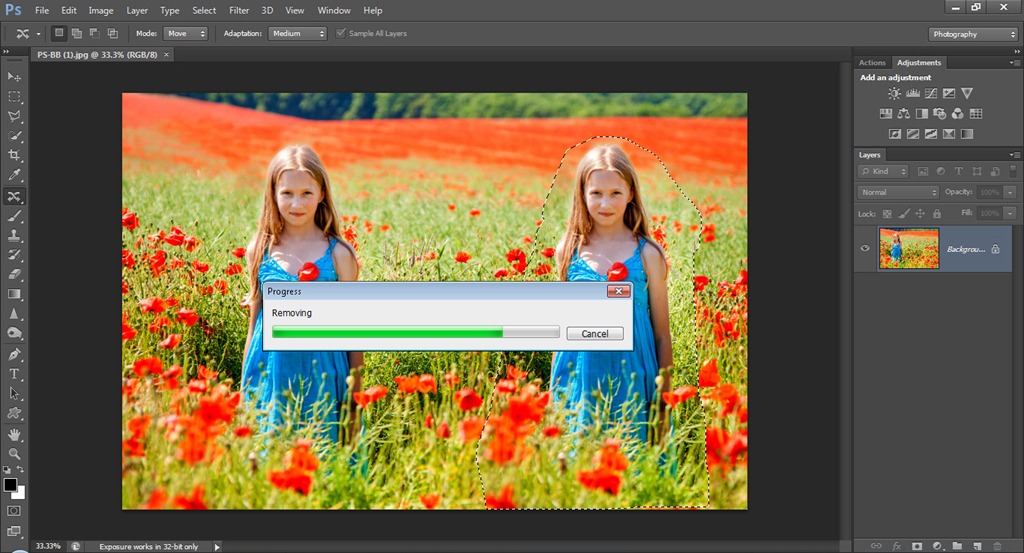
Task: Add a Gradient Map adjustment
Action: [967, 134]
